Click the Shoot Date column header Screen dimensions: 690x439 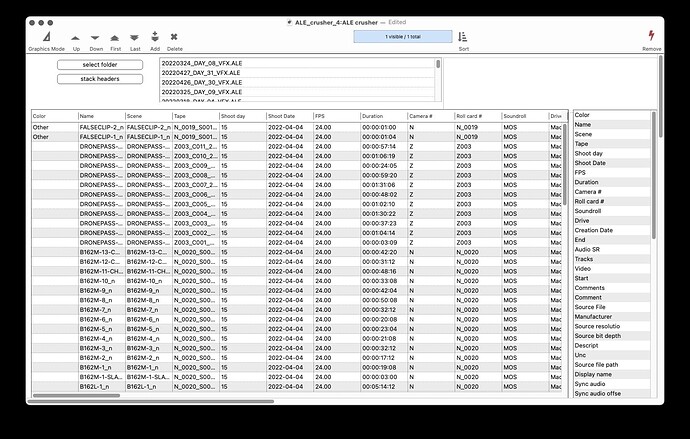point(290,116)
